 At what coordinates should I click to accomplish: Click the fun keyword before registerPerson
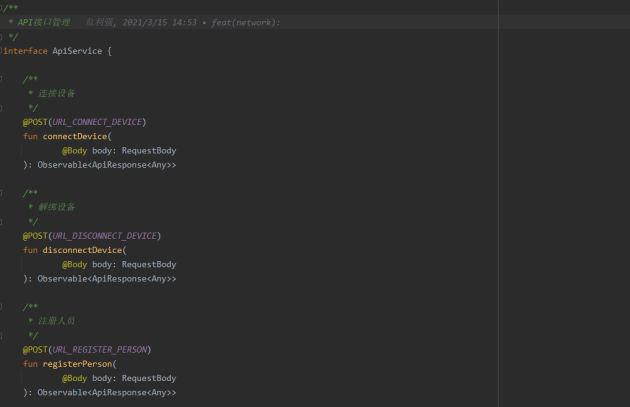pos(30,364)
